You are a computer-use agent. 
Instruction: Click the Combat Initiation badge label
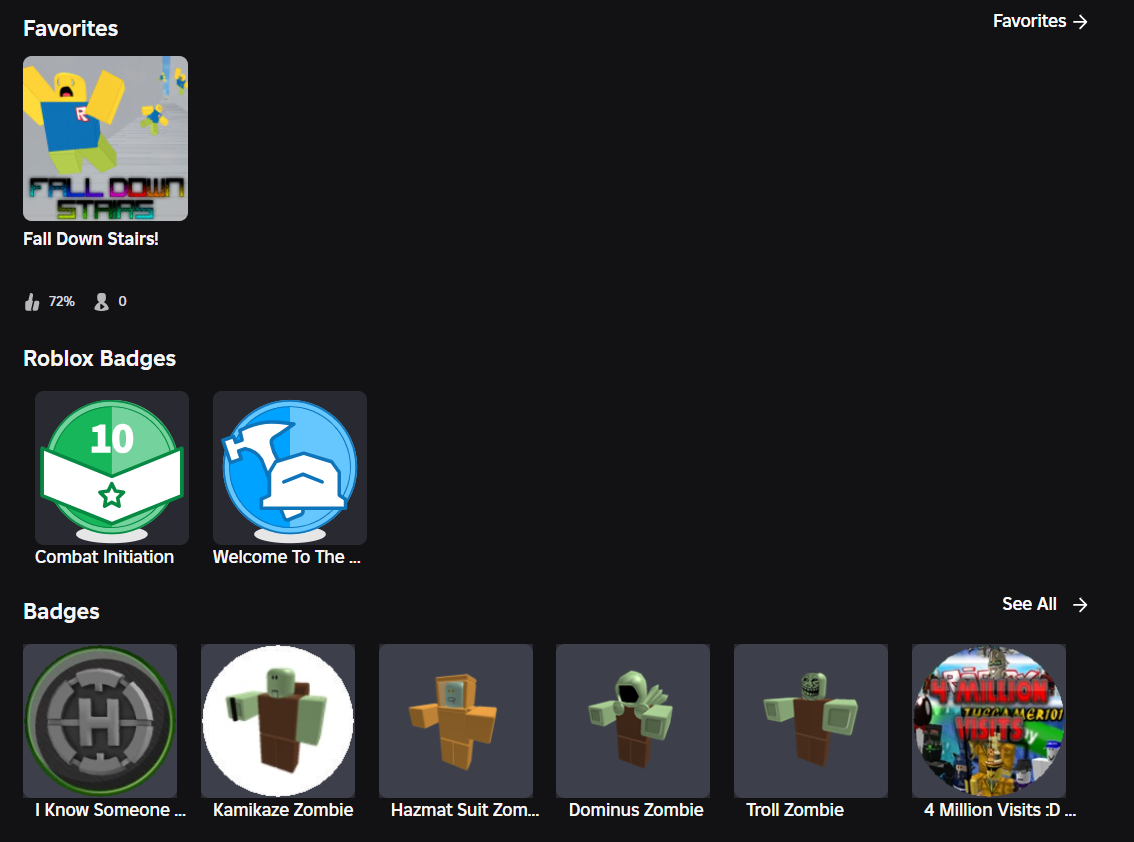coord(105,557)
